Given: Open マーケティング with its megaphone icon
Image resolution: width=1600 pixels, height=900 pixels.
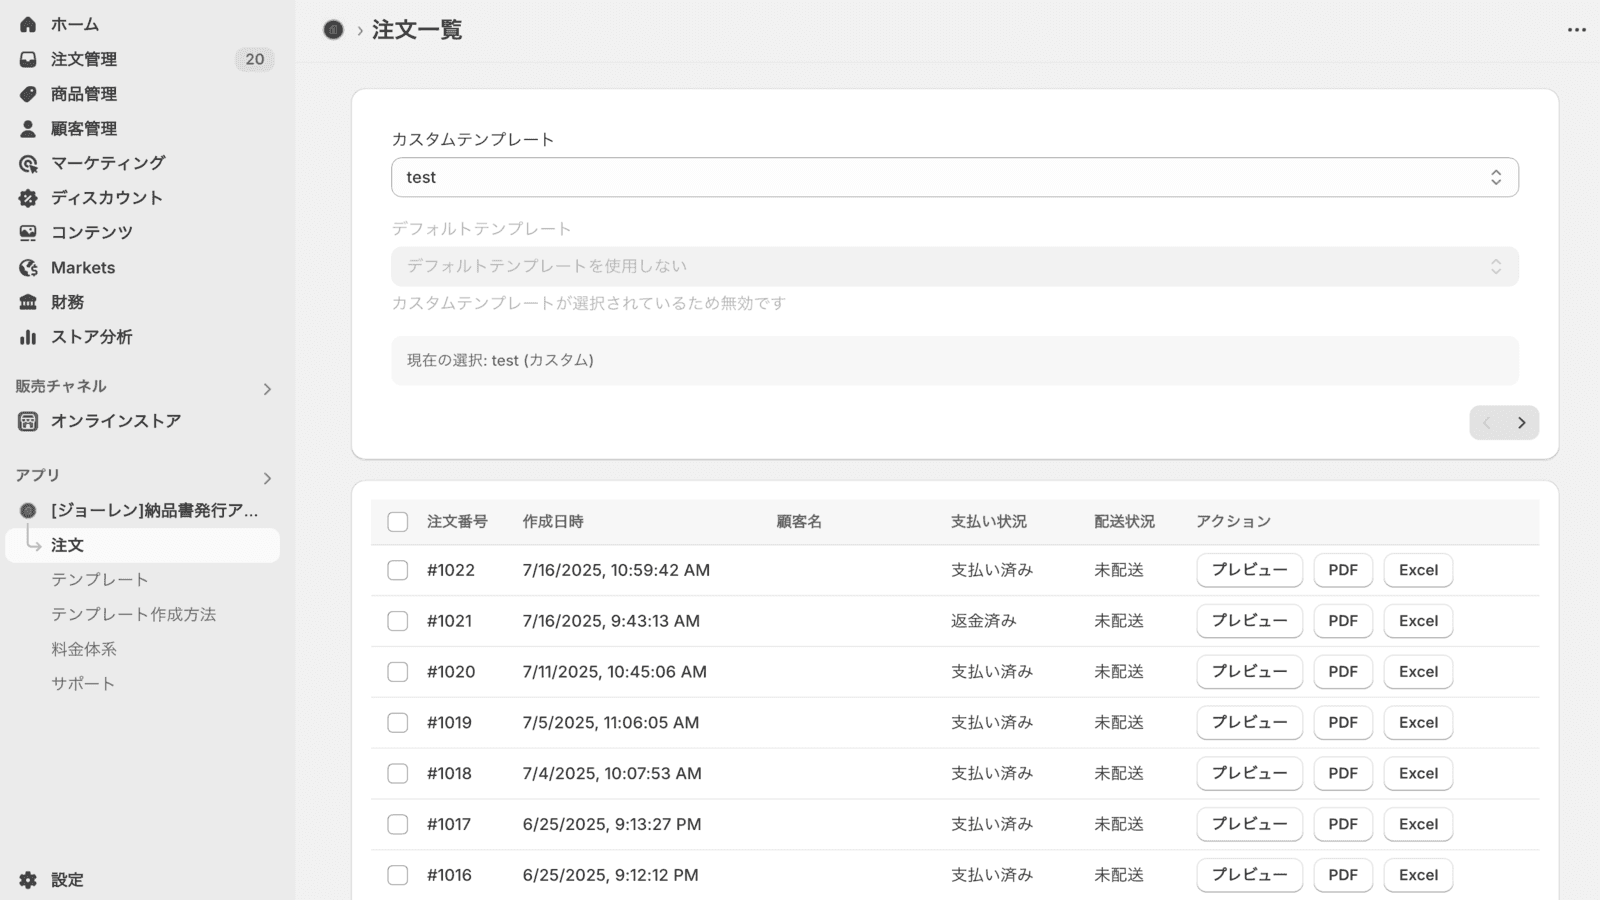Looking at the screenshot, I should pyautogui.click(x=27, y=162).
